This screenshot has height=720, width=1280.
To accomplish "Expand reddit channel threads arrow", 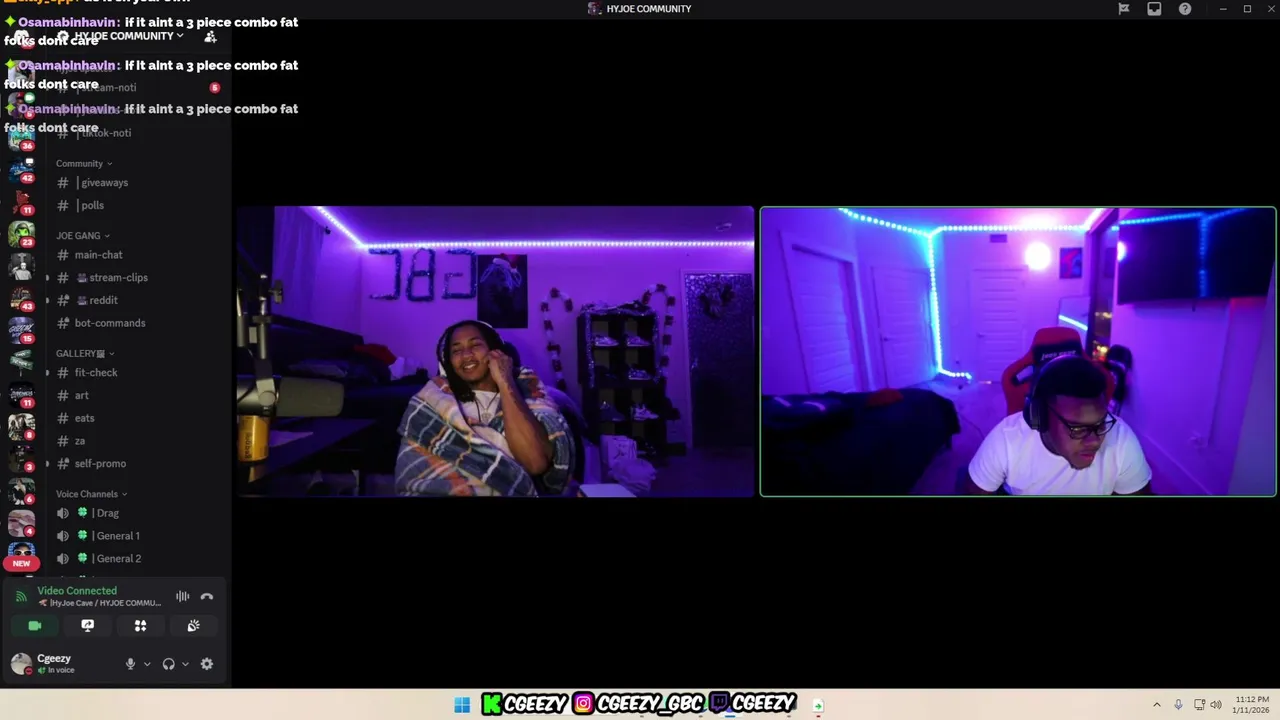I will pyautogui.click(x=47, y=300).
